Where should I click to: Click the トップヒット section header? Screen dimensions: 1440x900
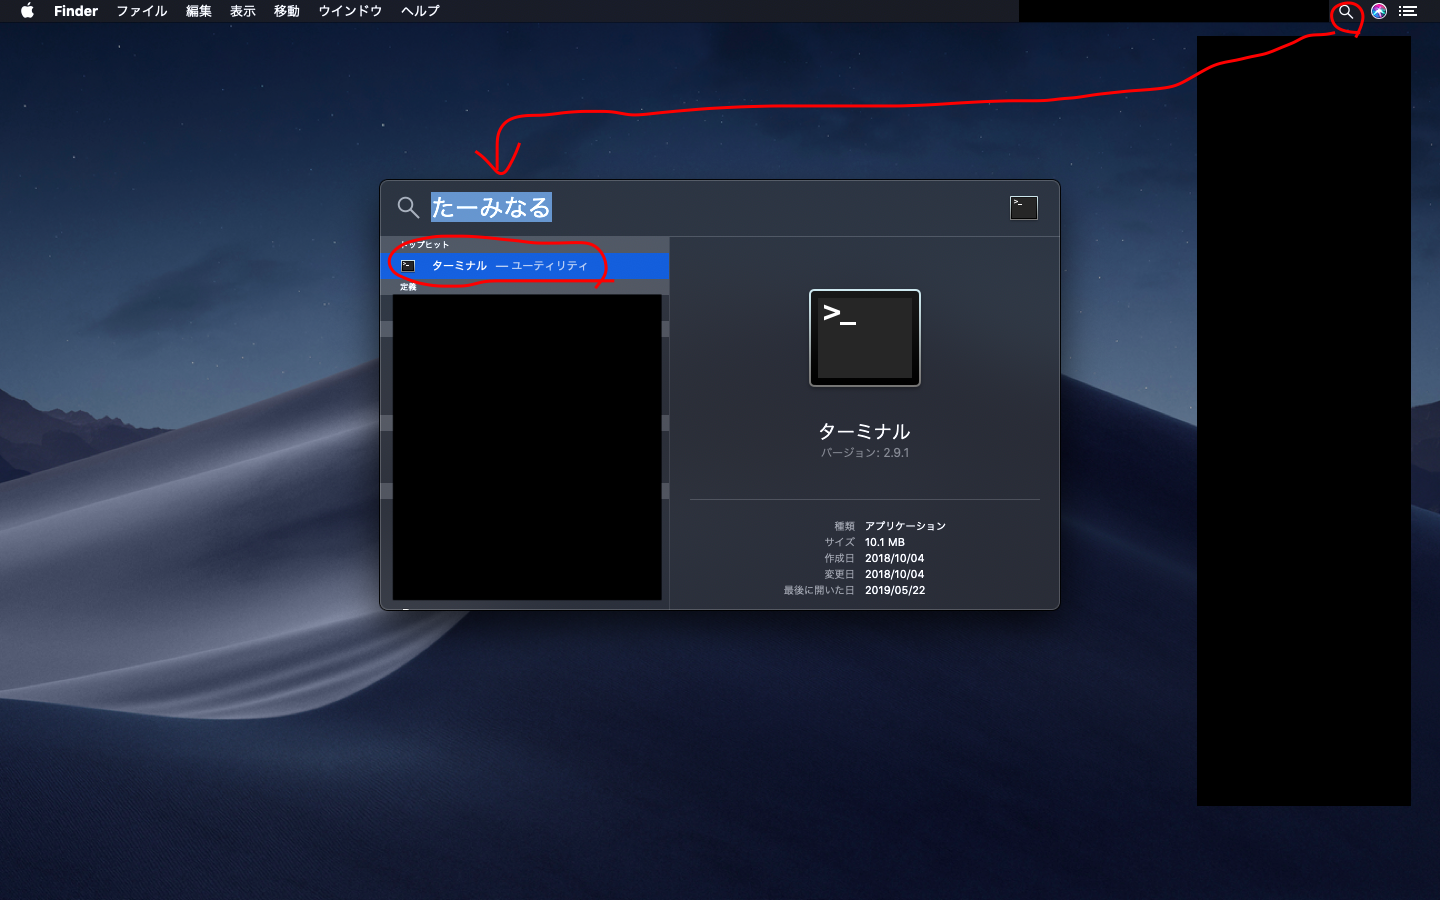425,245
